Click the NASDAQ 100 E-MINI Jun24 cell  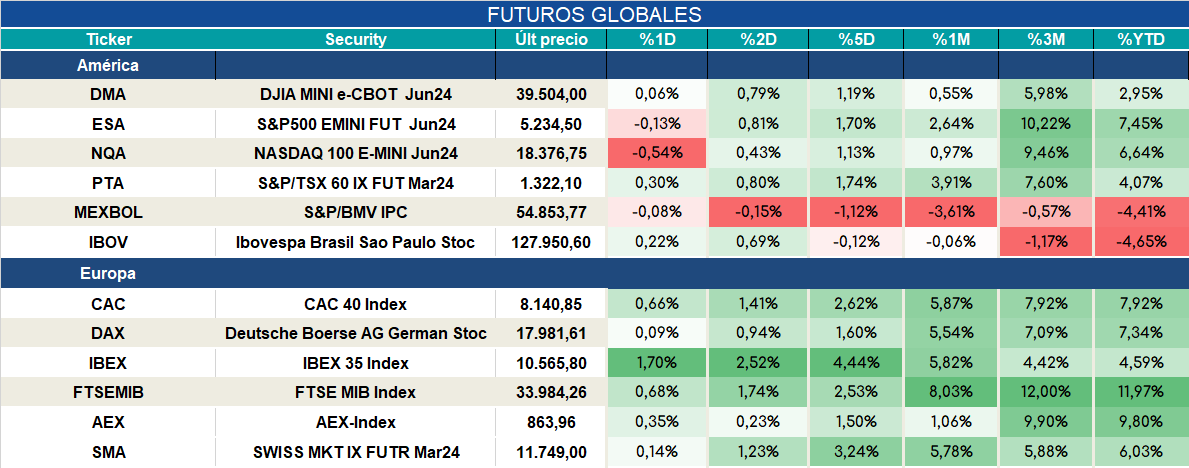(x=356, y=153)
